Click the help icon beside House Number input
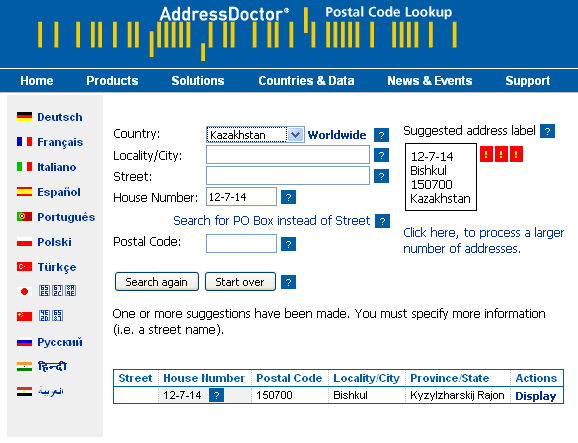 (288, 197)
